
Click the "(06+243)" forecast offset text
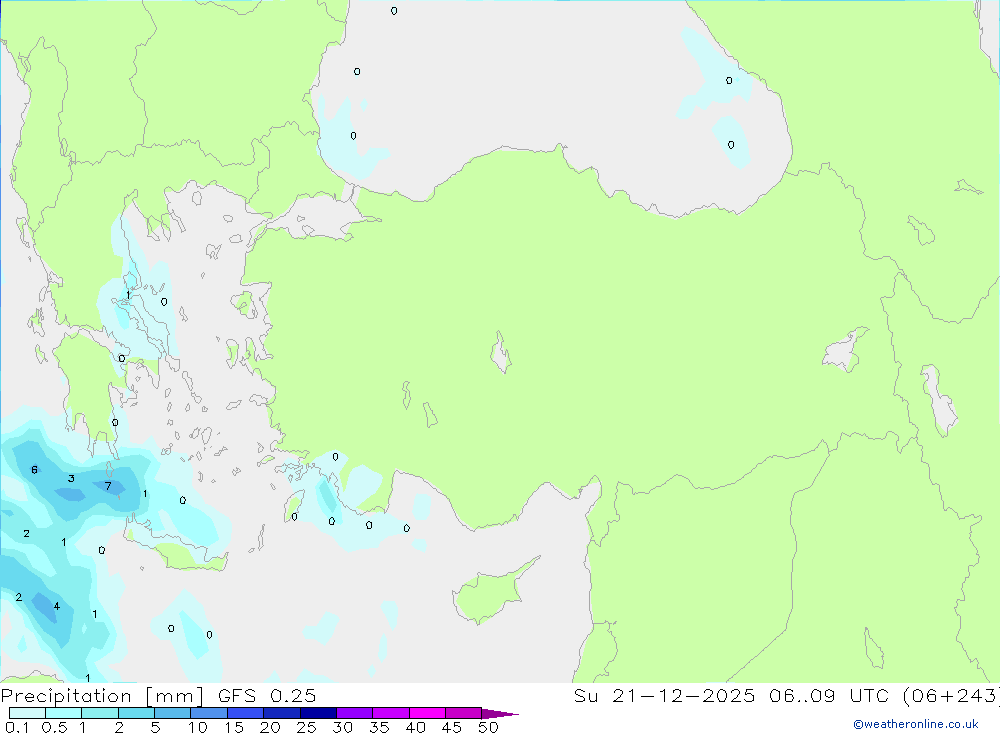[x=952, y=696]
